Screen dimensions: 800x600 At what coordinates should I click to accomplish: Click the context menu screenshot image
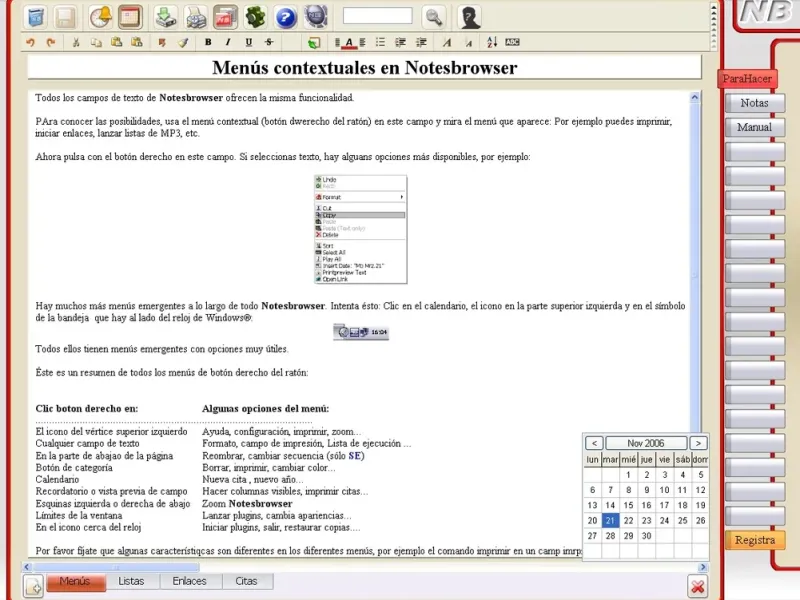361,230
